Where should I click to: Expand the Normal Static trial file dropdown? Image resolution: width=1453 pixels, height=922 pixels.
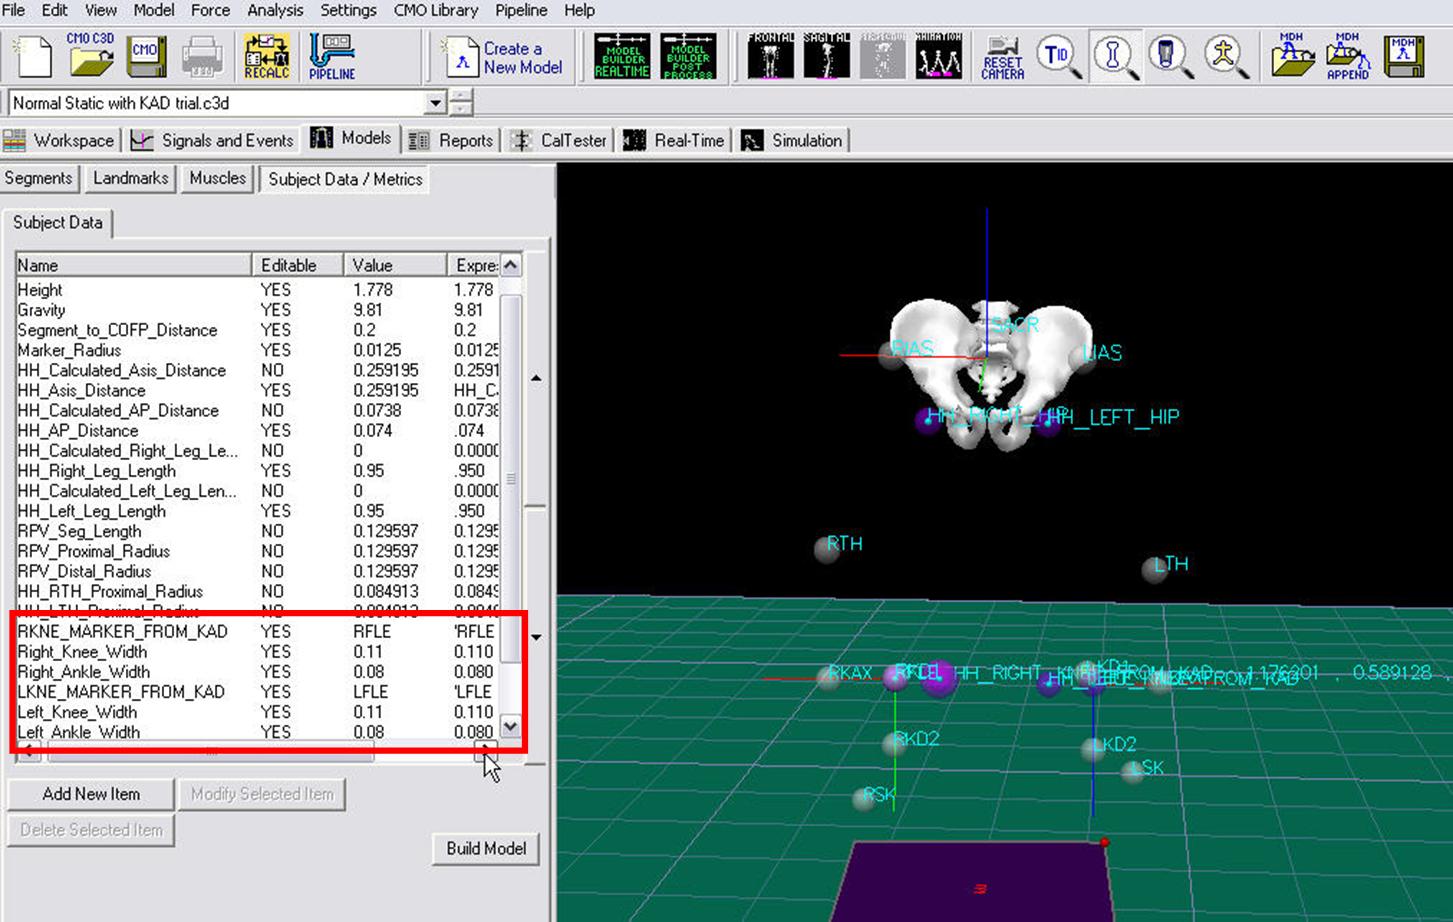(x=435, y=103)
